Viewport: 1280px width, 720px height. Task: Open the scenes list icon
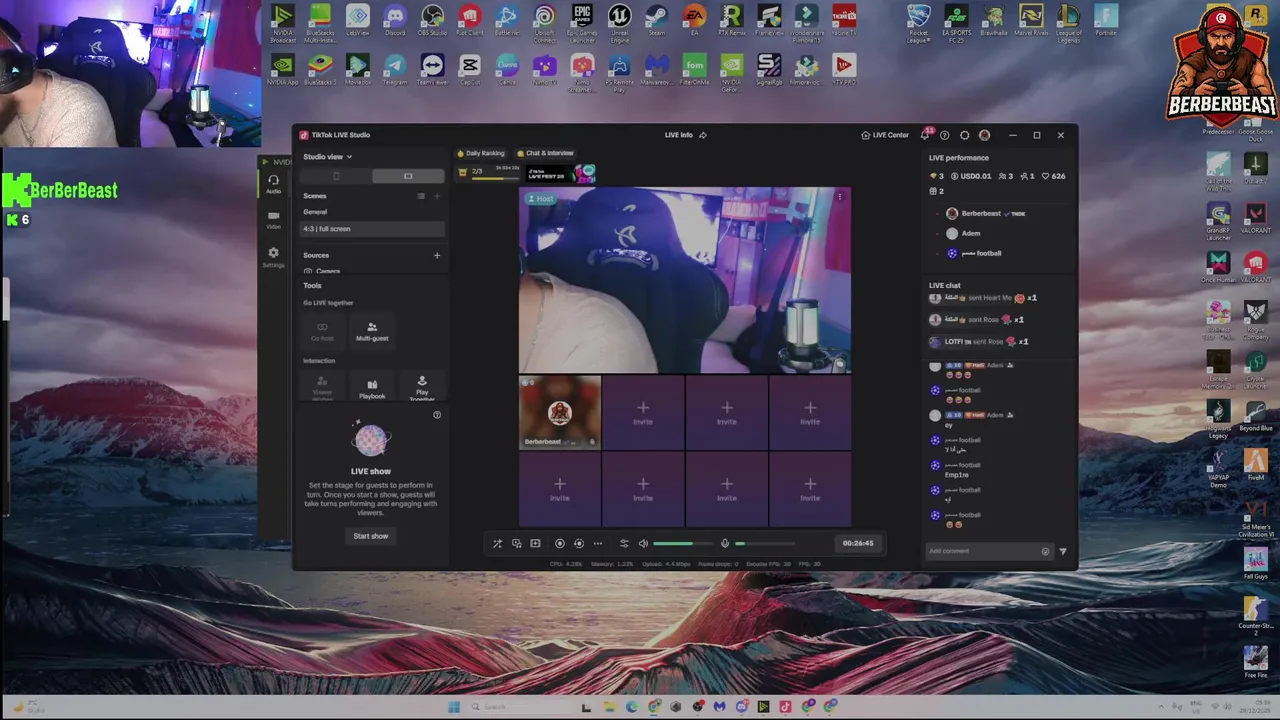coord(421,196)
